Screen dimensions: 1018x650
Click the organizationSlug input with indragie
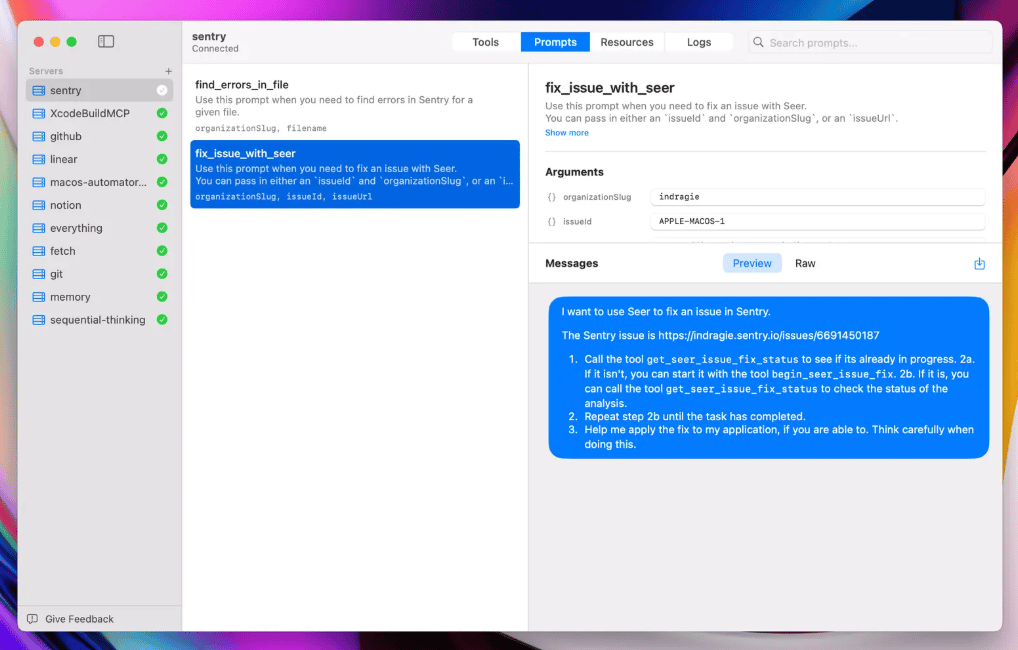(x=817, y=197)
